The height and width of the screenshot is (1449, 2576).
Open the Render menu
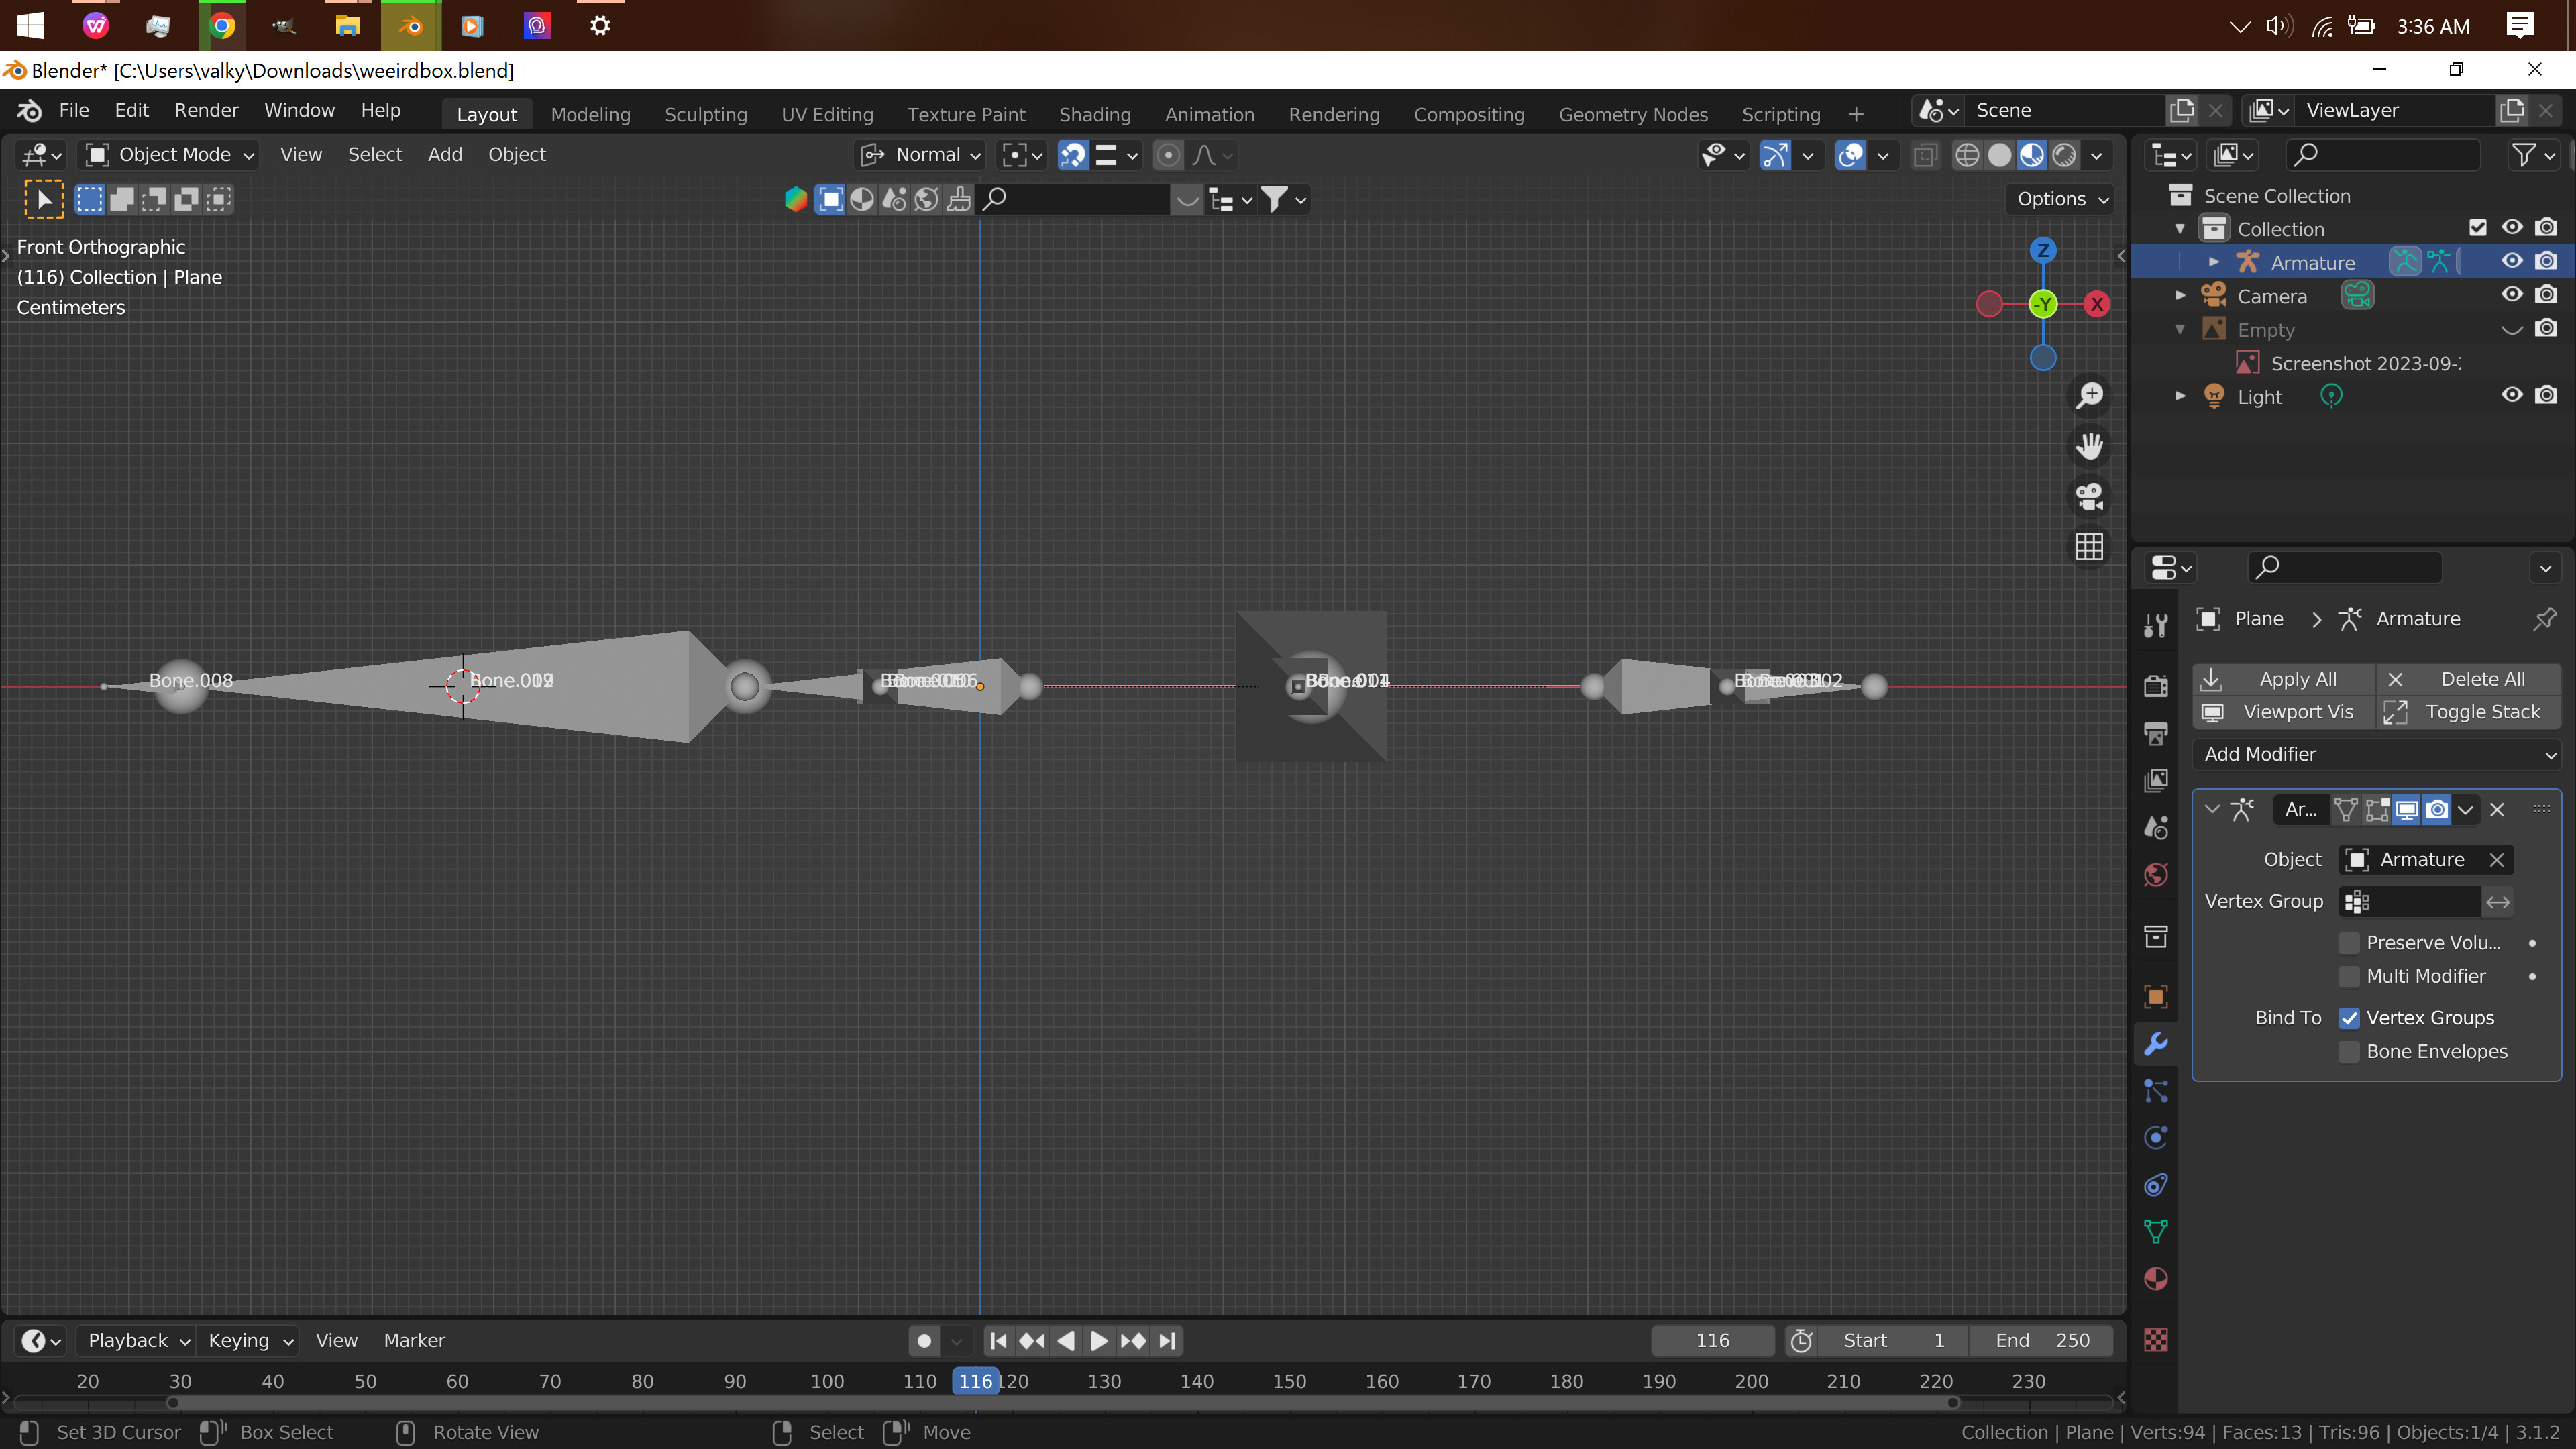[206, 111]
